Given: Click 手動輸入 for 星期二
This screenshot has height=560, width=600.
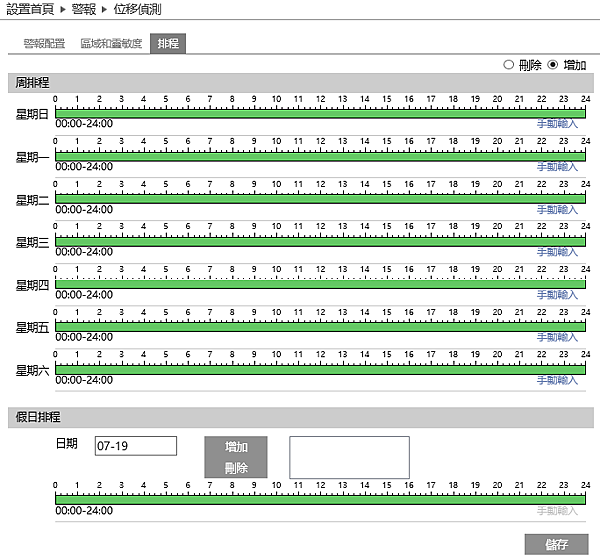Looking at the screenshot, I should pos(557,209).
